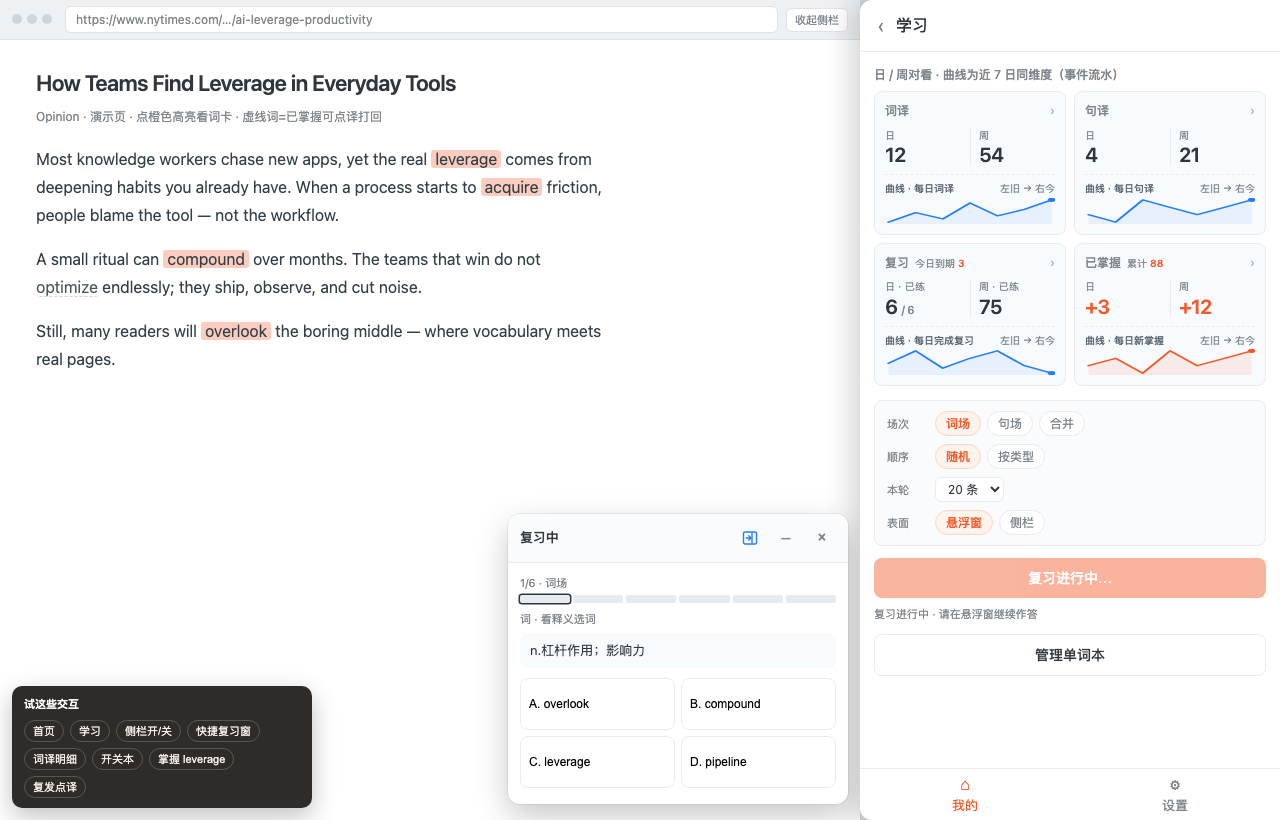Image resolution: width=1280 pixels, height=820 pixels.
Task: Expand the 复习 card chevron
Action: 1052,263
